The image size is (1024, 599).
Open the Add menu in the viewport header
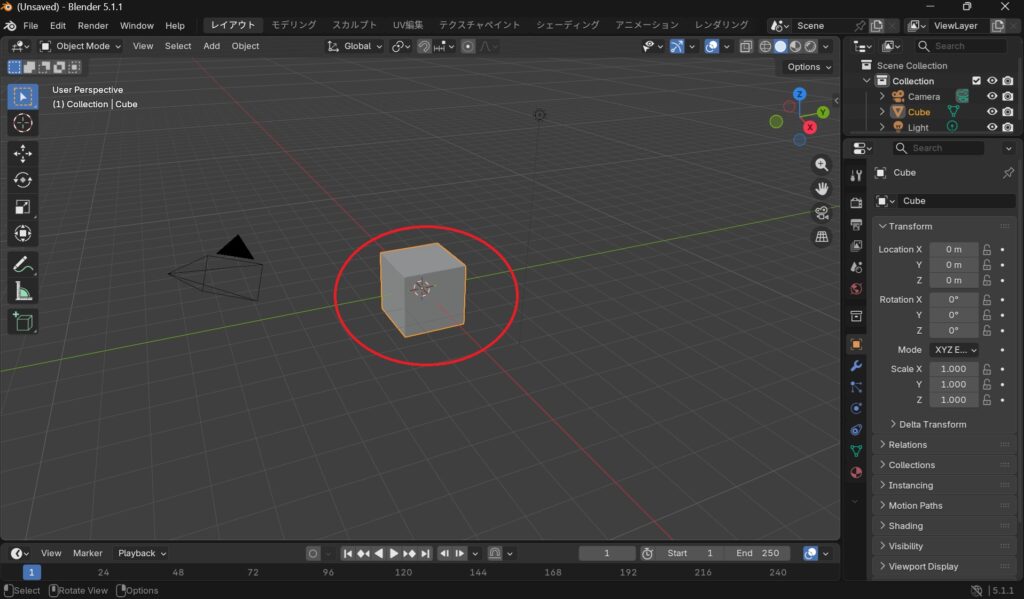211,46
